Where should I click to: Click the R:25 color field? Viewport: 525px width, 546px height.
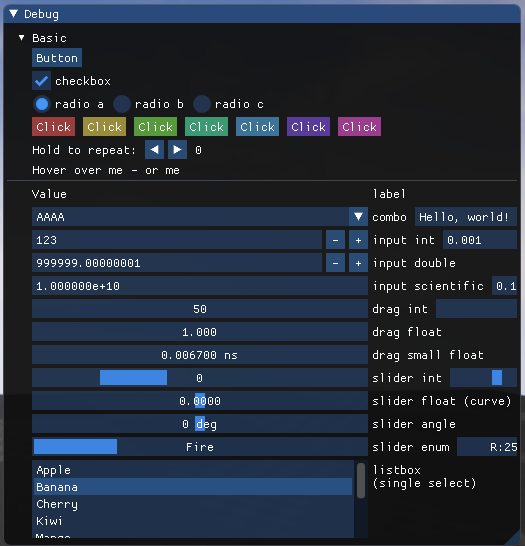click(487, 447)
